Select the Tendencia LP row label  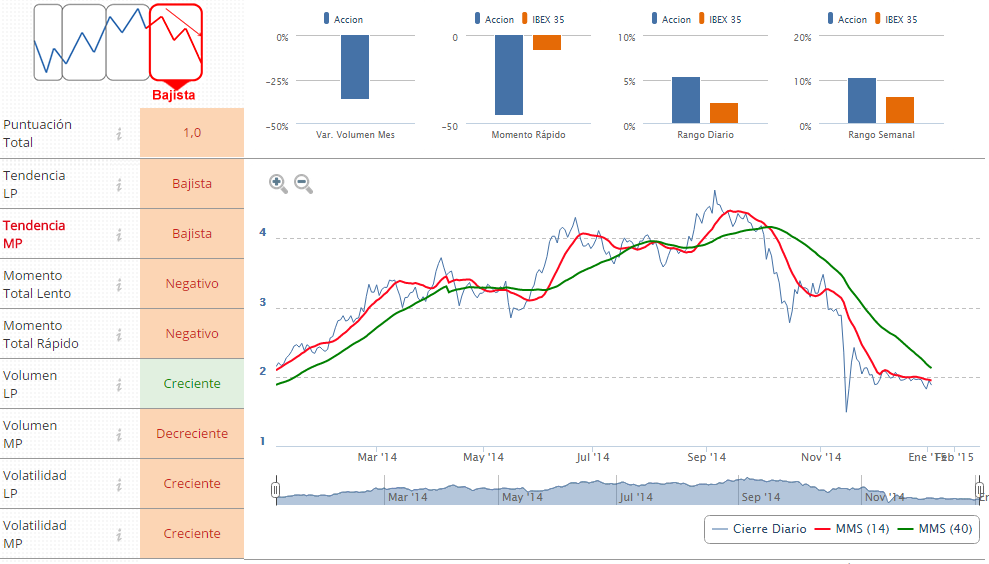(x=34, y=184)
